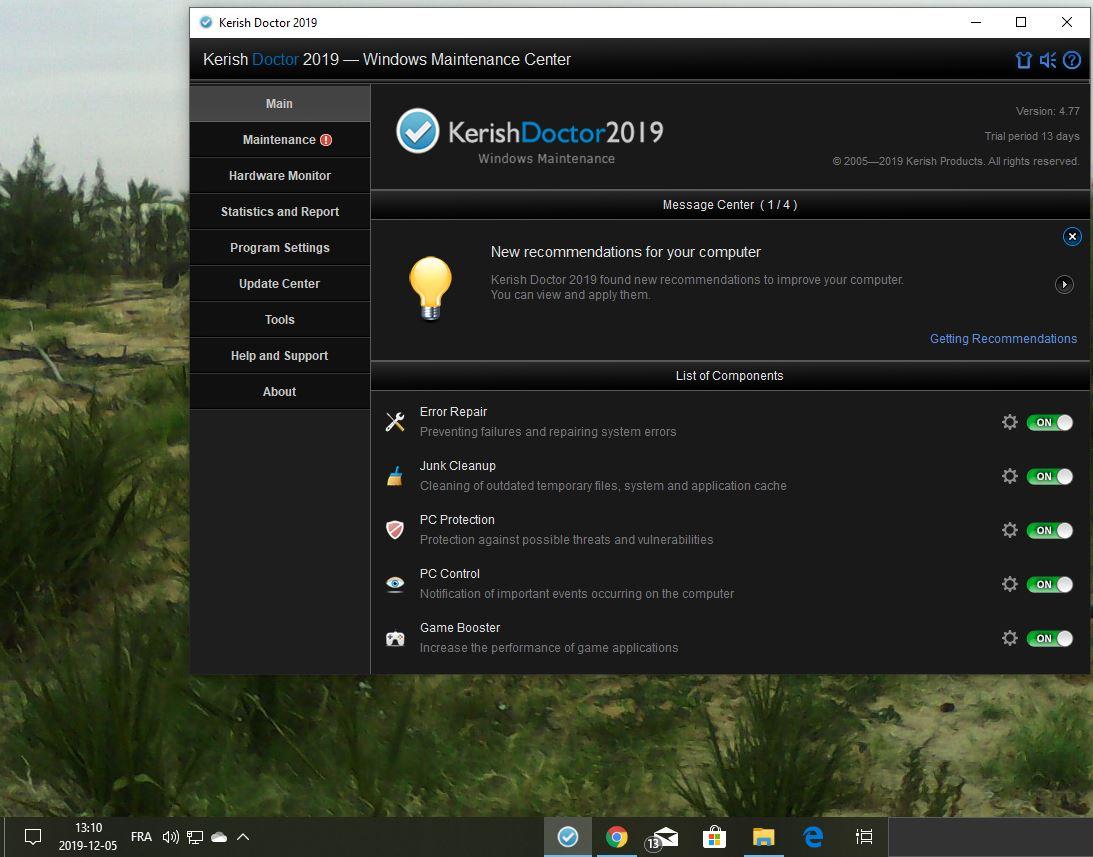This screenshot has height=857, width=1093.
Task: Click the Junk Cleanup broom icon
Action: coord(395,476)
